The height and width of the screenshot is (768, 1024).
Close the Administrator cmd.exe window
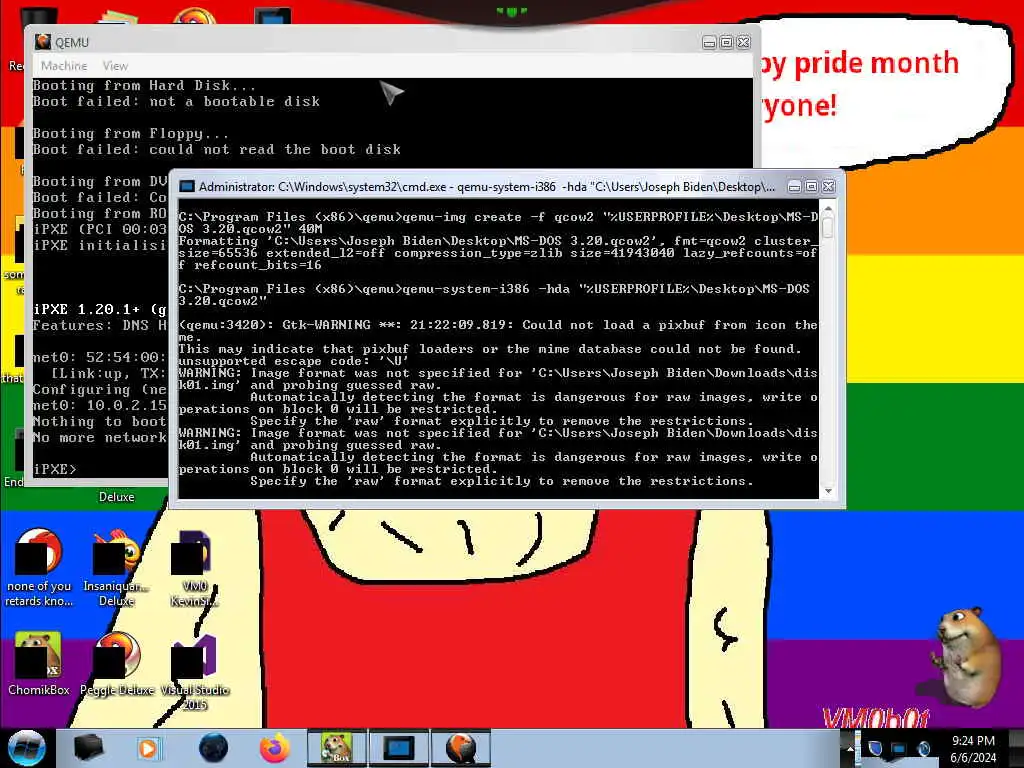(x=828, y=187)
